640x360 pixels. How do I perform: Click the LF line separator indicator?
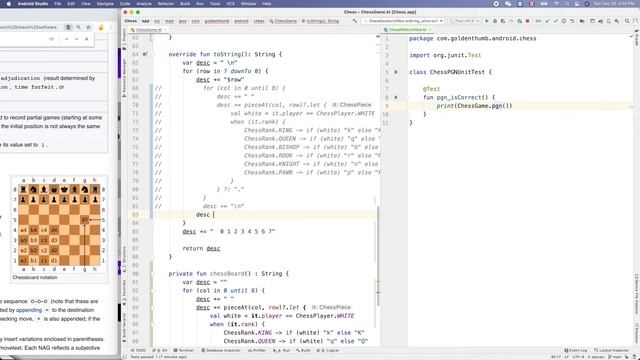(x=567, y=357)
